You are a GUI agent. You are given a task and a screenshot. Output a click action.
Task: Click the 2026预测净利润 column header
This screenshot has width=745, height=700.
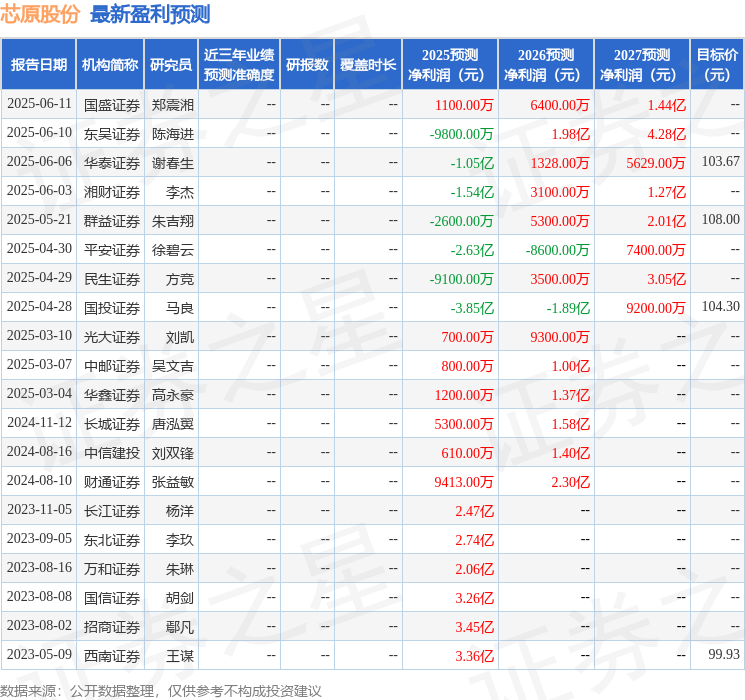click(546, 65)
